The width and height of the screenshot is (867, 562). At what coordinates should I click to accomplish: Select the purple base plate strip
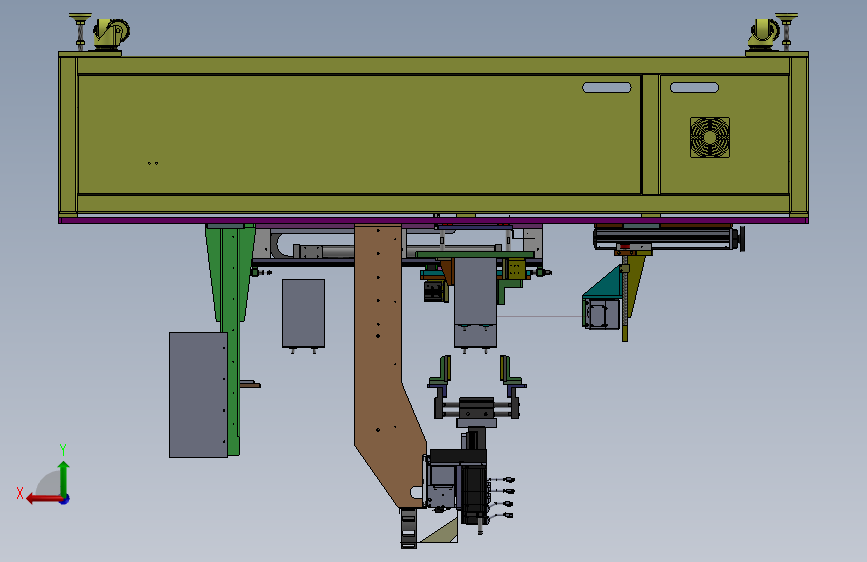[x=434, y=221]
